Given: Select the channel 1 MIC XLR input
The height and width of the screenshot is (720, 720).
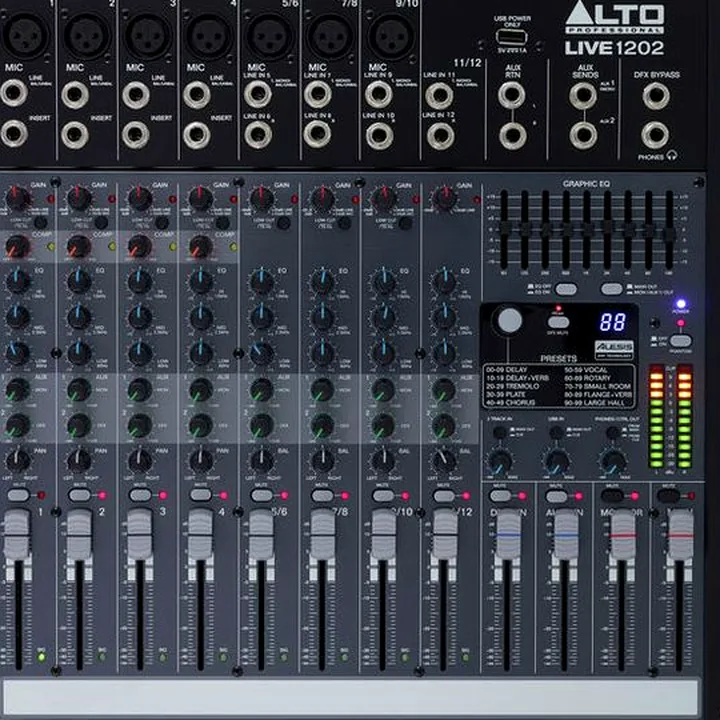Looking at the screenshot, I should [x=25, y=36].
